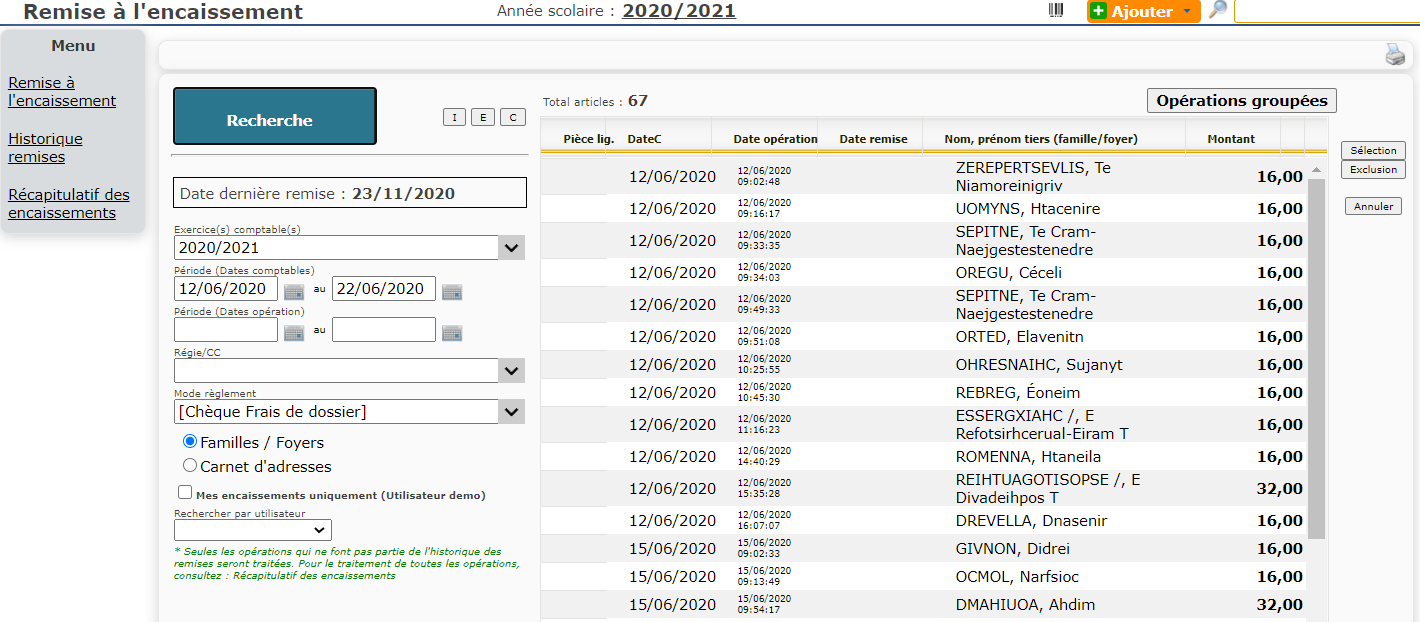
Task: Click the small C button
Action: 513,117
